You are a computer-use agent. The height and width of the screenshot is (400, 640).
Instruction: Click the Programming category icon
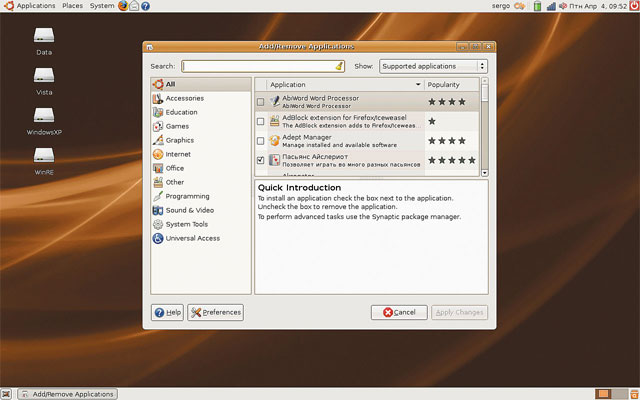click(x=158, y=196)
